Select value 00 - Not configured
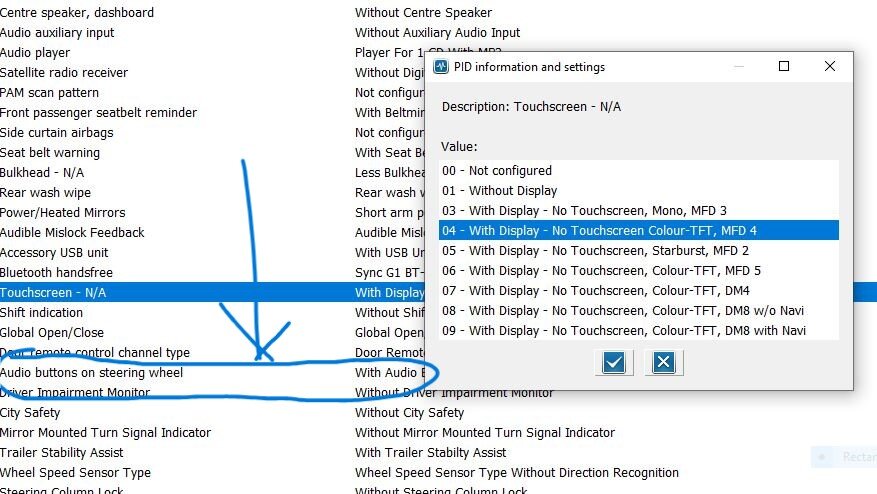Viewport: 877px width, 494px height. point(497,170)
